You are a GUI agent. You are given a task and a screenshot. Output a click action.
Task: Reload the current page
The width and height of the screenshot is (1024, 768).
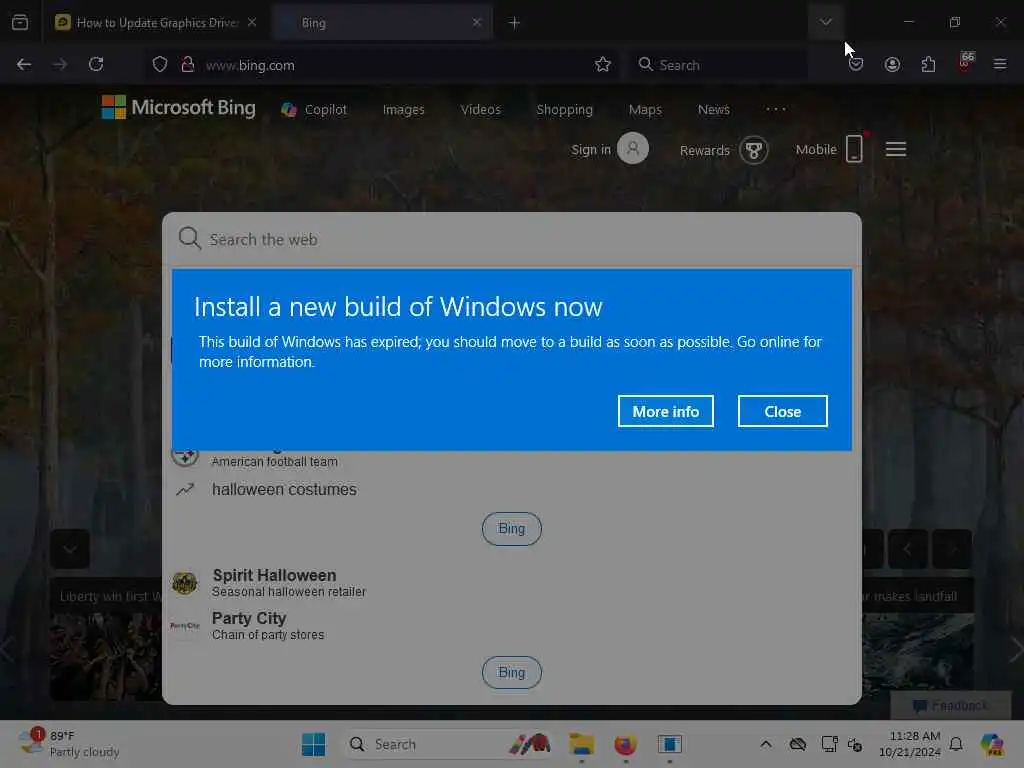click(x=96, y=64)
